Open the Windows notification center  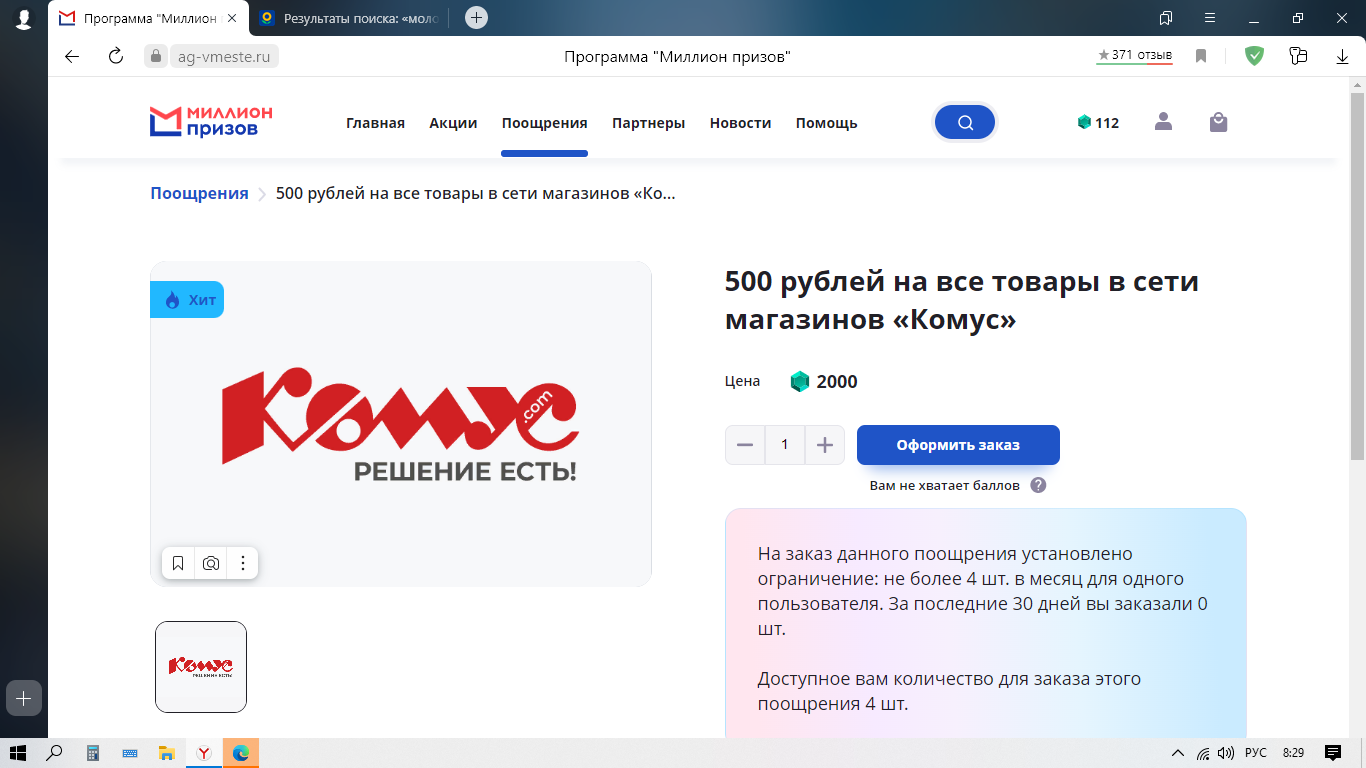pos(1333,753)
